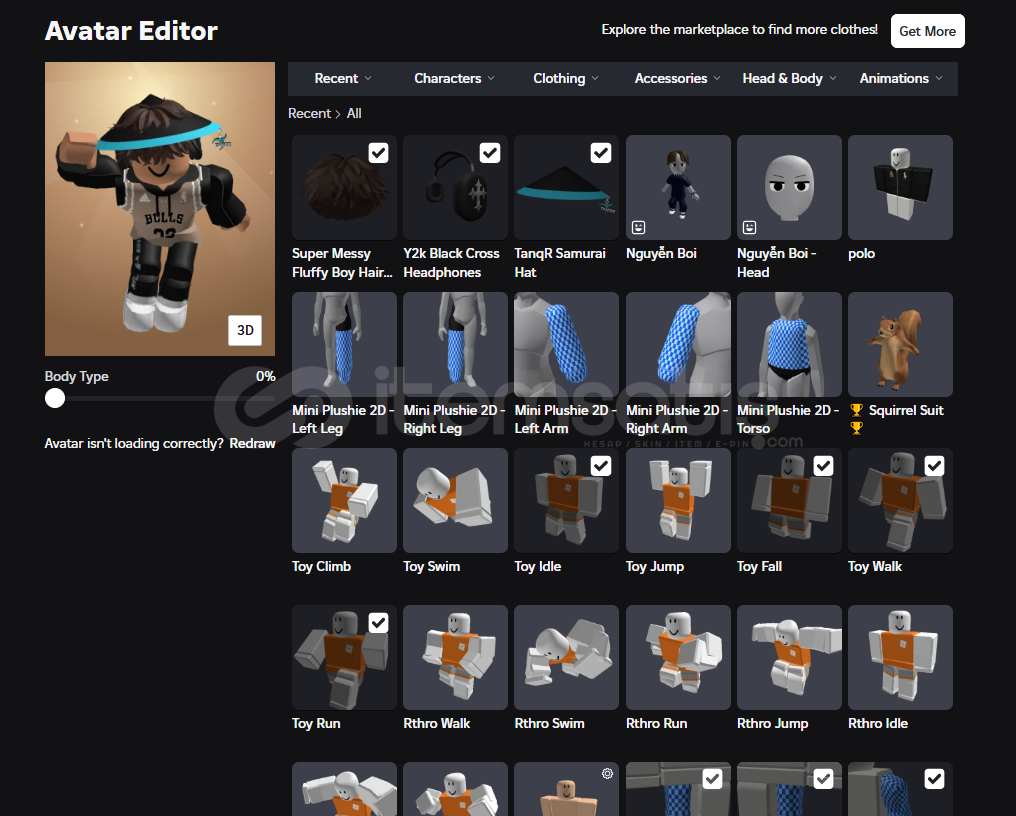Expand the Recent dropdown chevron

368,78
